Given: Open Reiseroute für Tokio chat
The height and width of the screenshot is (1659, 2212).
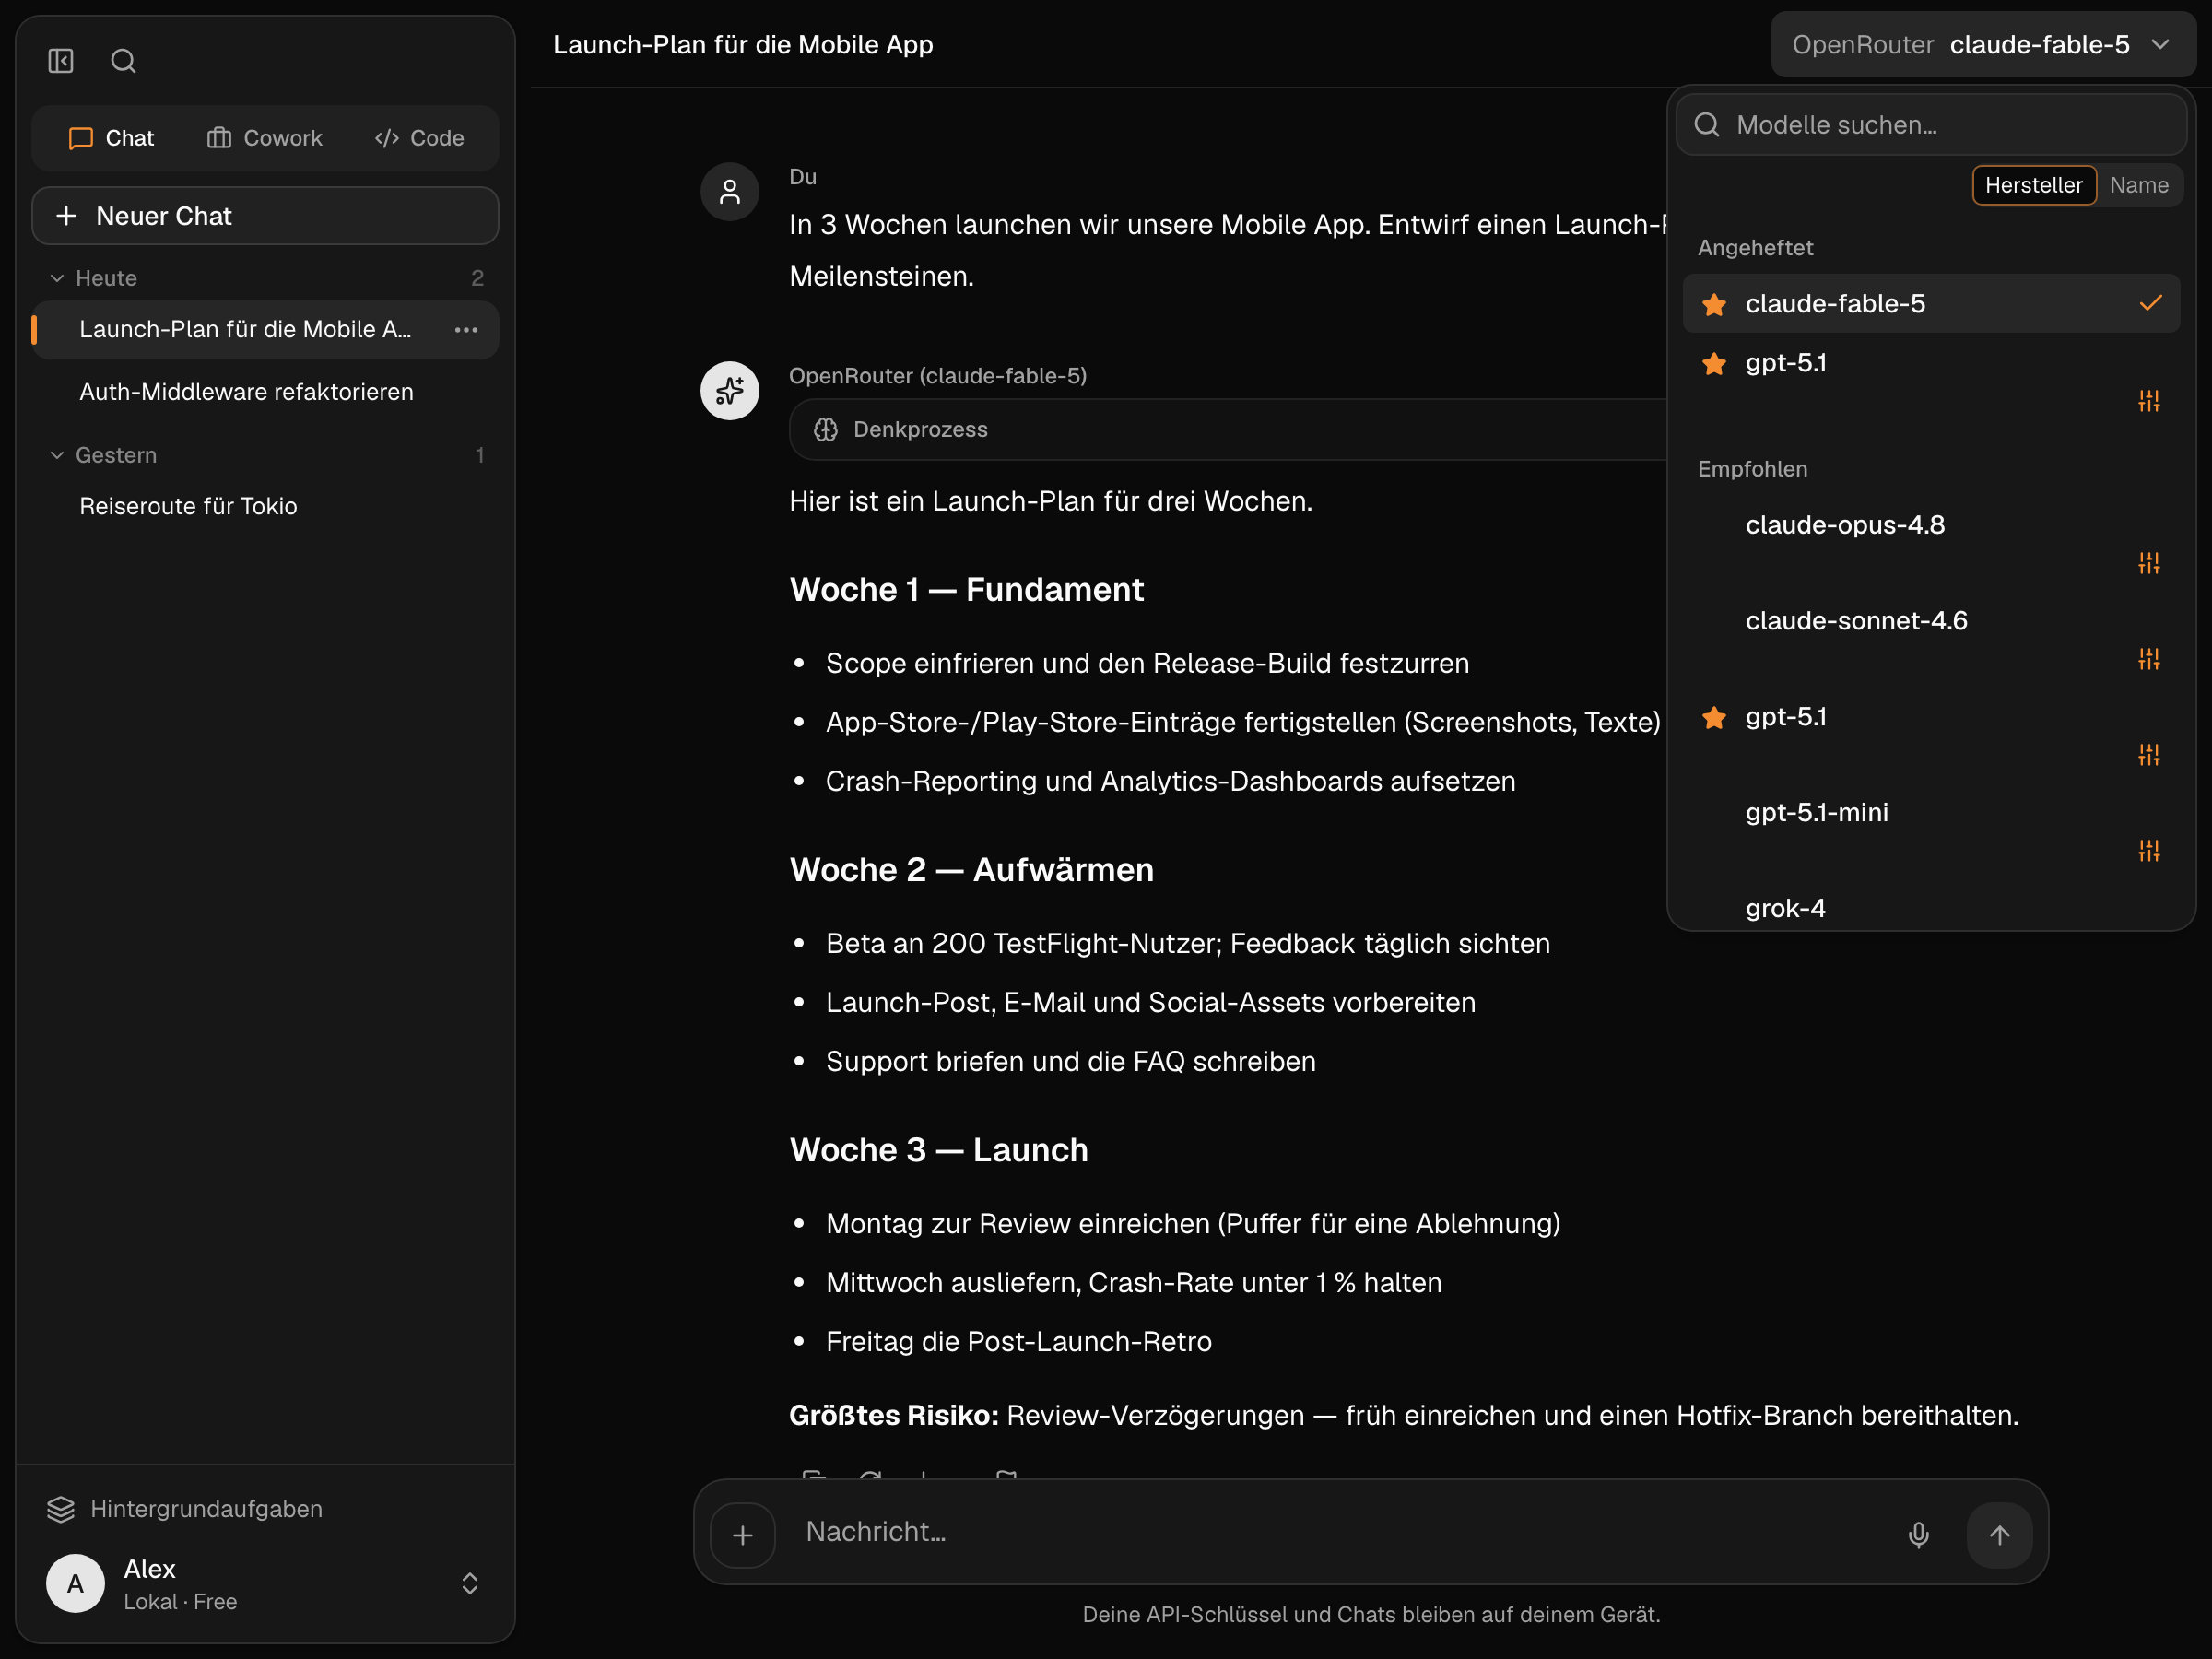Looking at the screenshot, I should pos(265,506).
